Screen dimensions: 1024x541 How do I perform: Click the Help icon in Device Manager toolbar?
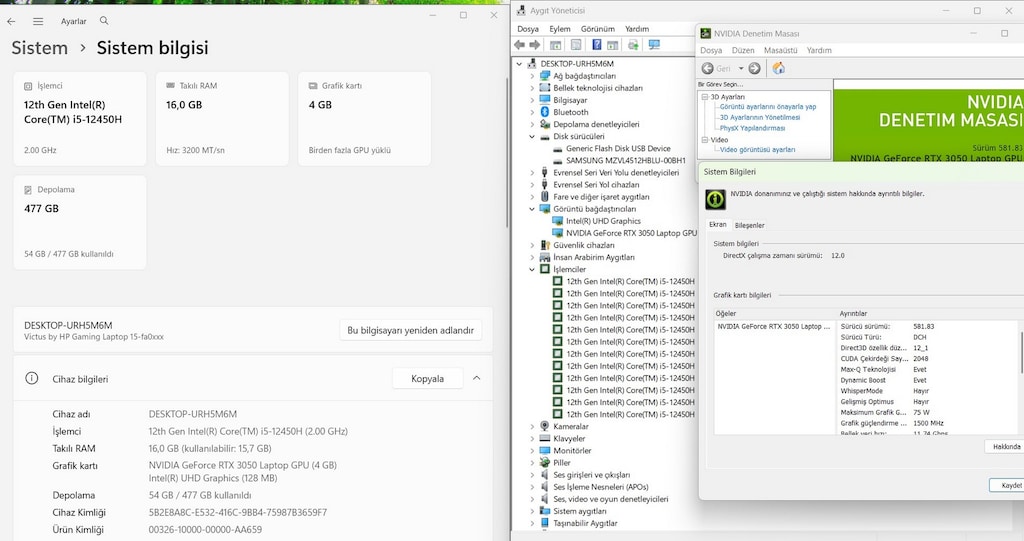click(596, 44)
